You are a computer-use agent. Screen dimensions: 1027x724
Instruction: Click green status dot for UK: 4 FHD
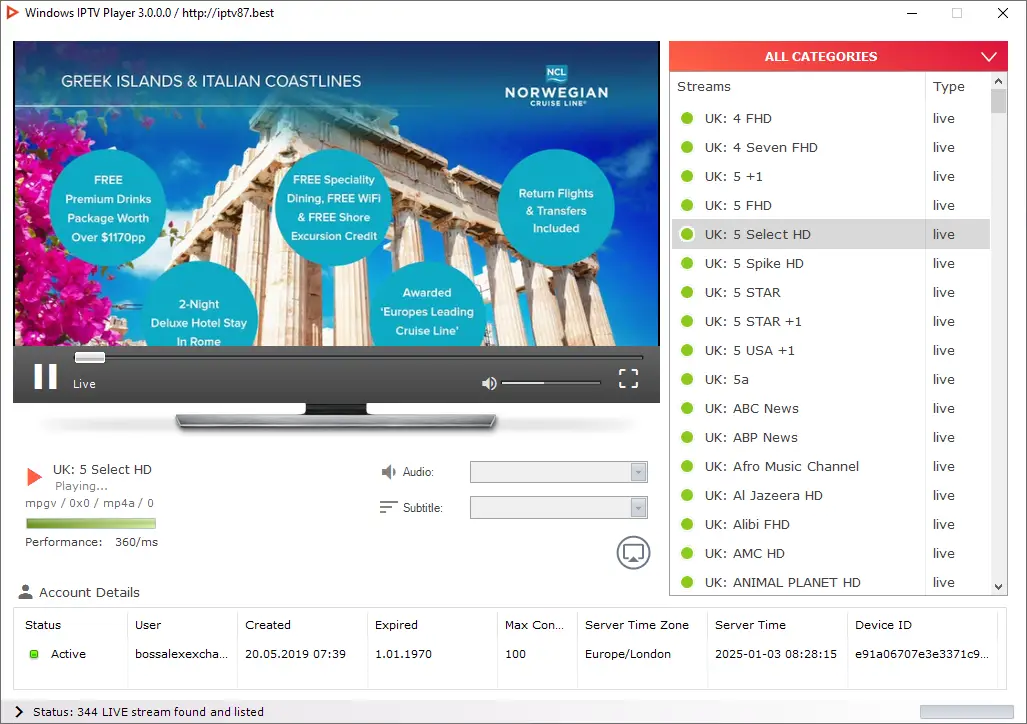687,119
